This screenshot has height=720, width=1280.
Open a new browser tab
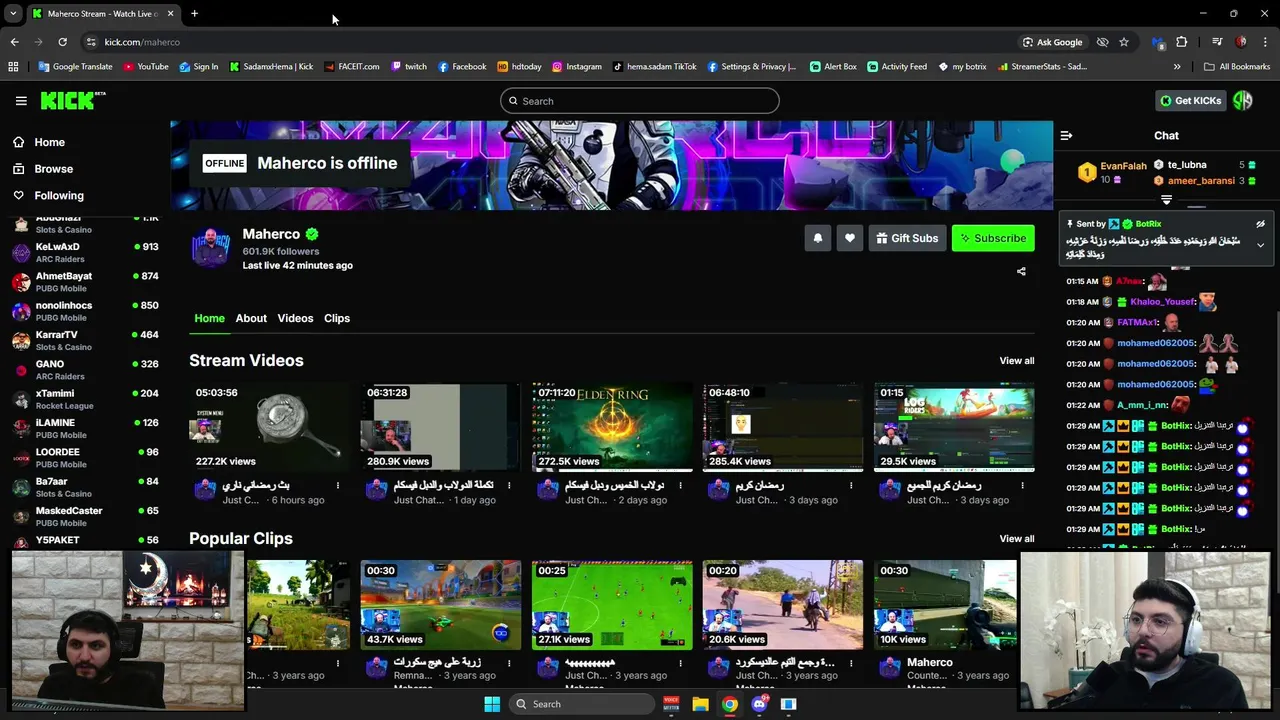[x=194, y=14]
